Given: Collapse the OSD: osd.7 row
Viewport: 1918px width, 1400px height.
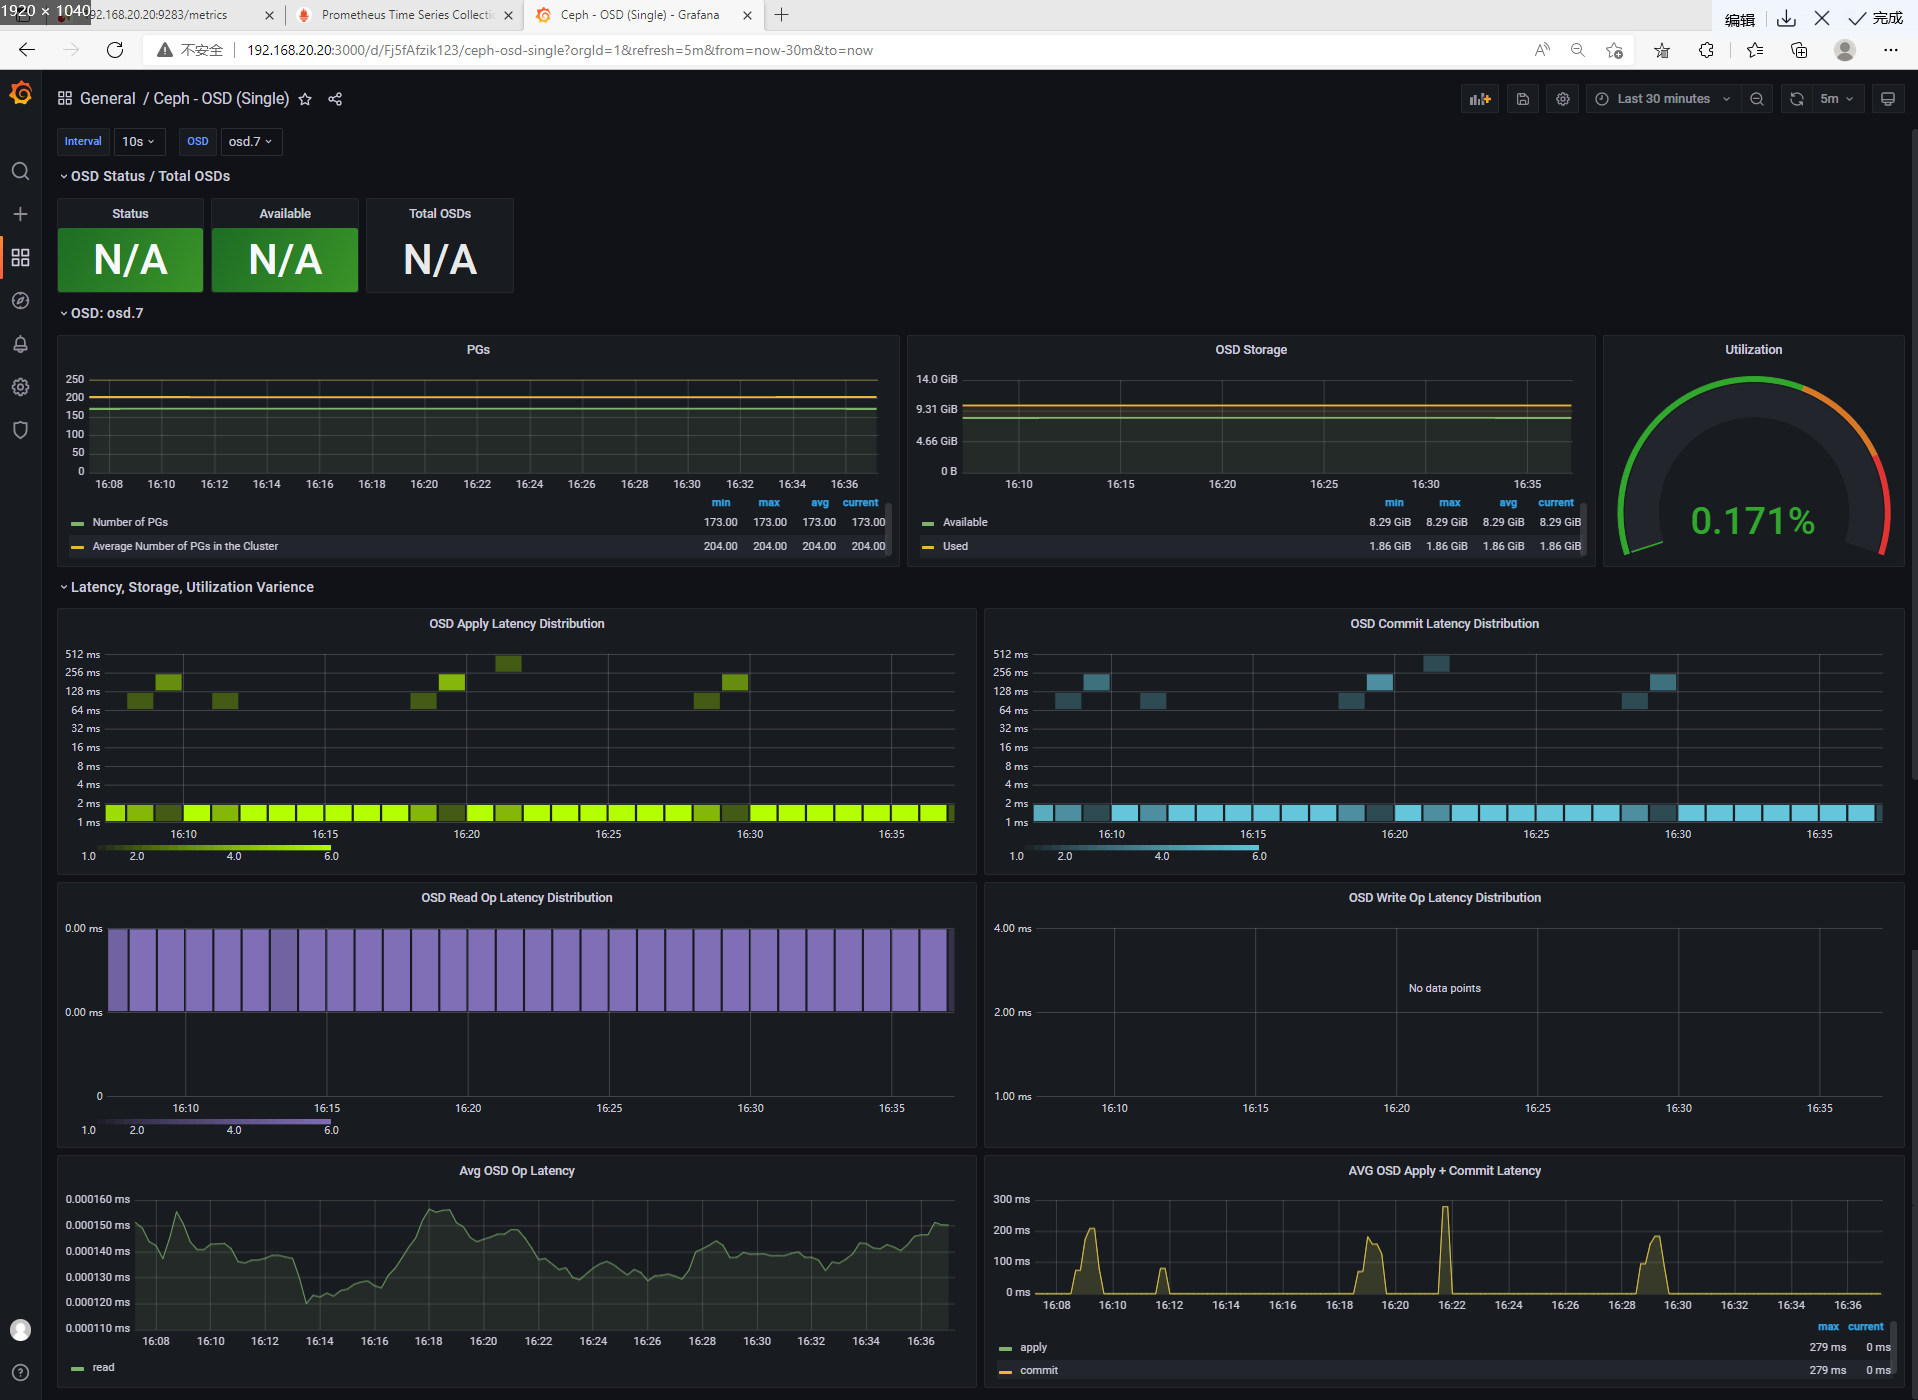Looking at the screenshot, I should point(102,313).
